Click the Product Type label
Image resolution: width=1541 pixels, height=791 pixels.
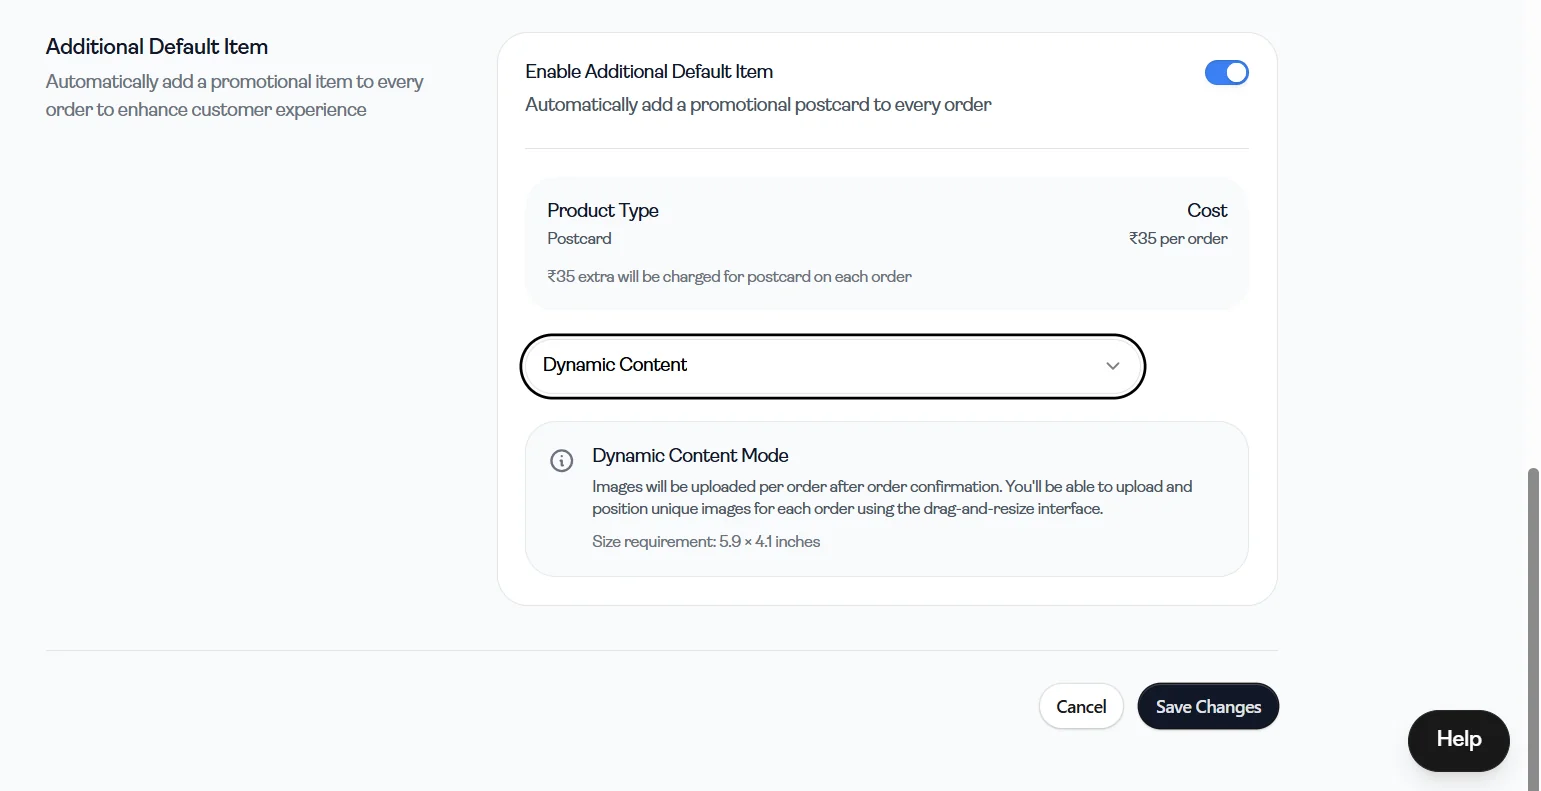tap(603, 211)
